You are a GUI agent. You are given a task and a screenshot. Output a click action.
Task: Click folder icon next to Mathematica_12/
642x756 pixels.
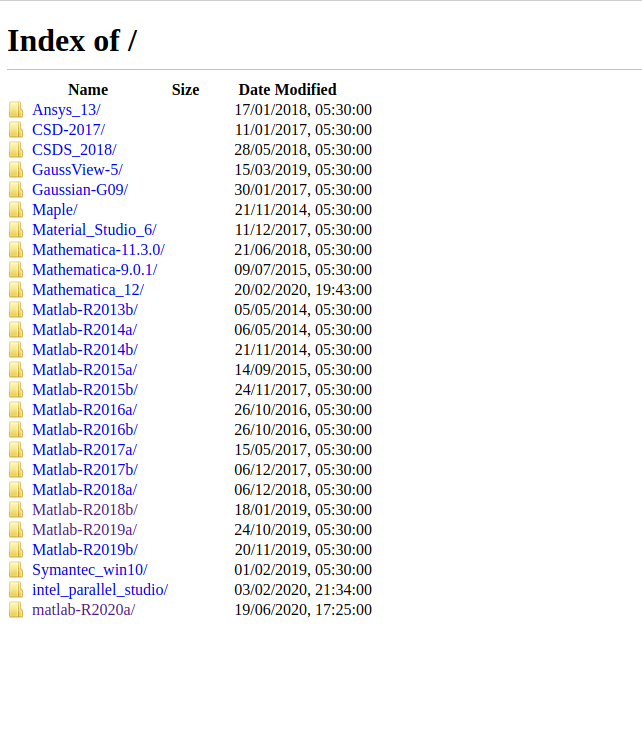pos(16,290)
